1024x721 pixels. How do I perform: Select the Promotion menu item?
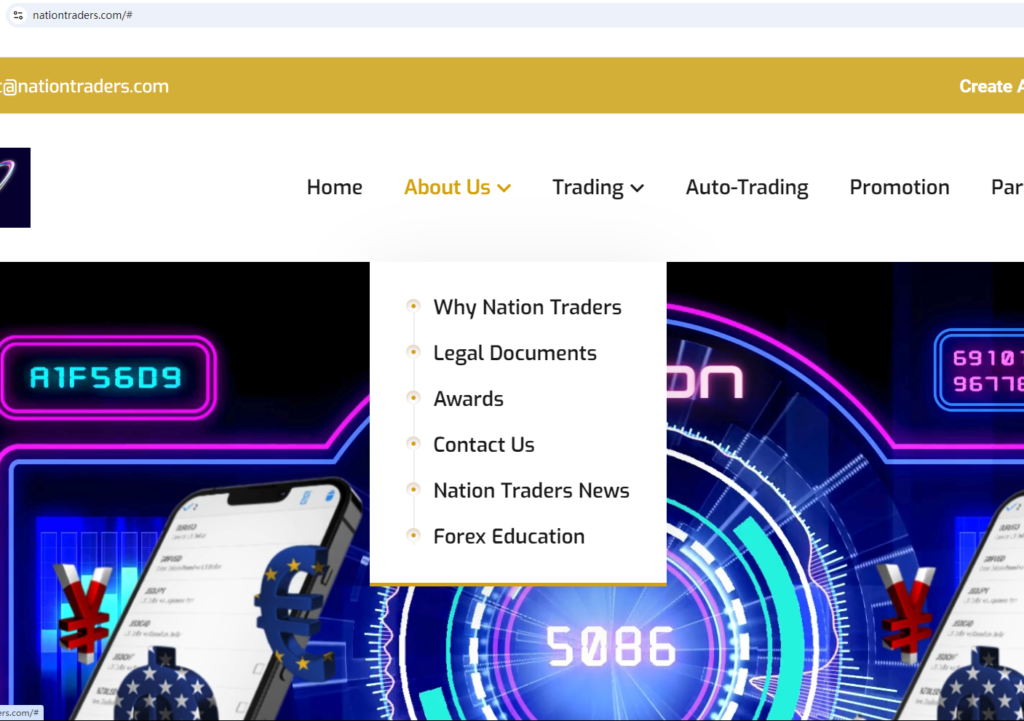[899, 187]
